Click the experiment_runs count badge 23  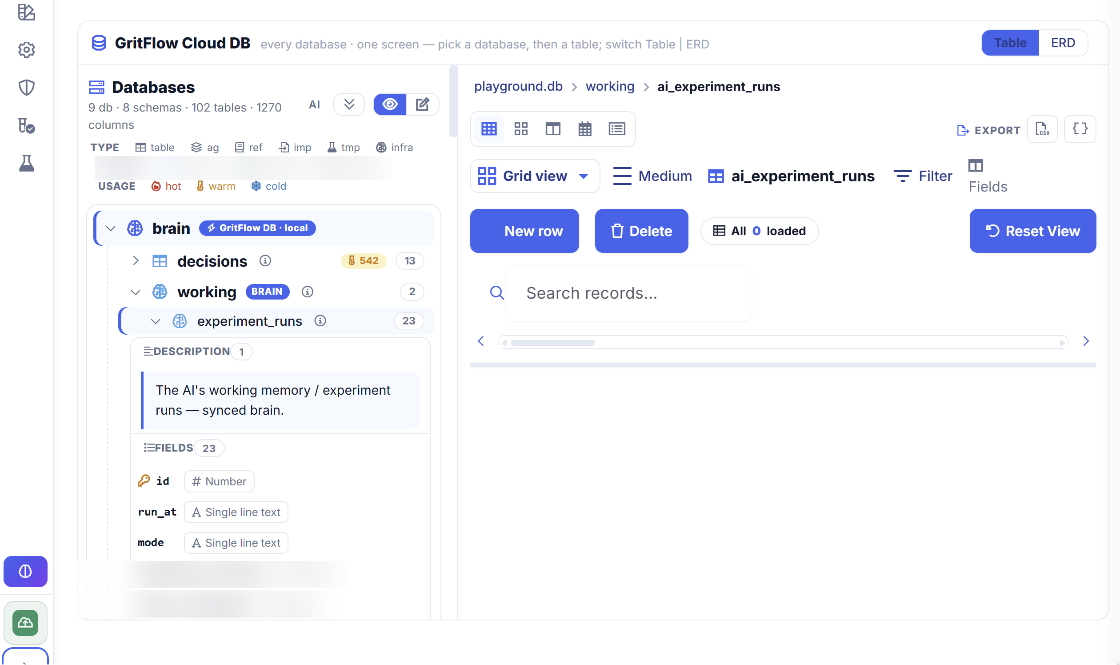click(x=409, y=321)
